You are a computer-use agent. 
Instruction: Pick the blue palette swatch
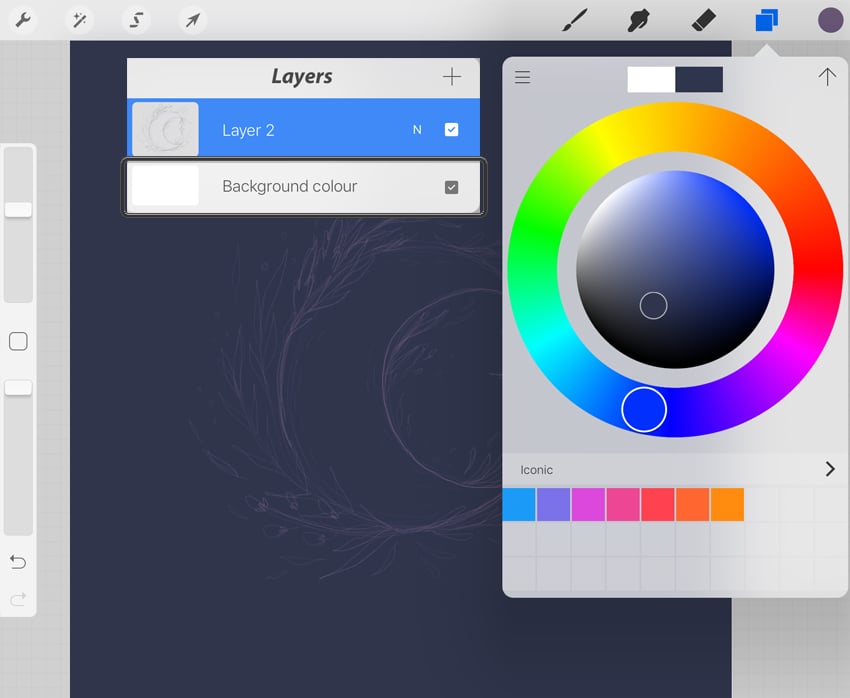pos(519,505)
